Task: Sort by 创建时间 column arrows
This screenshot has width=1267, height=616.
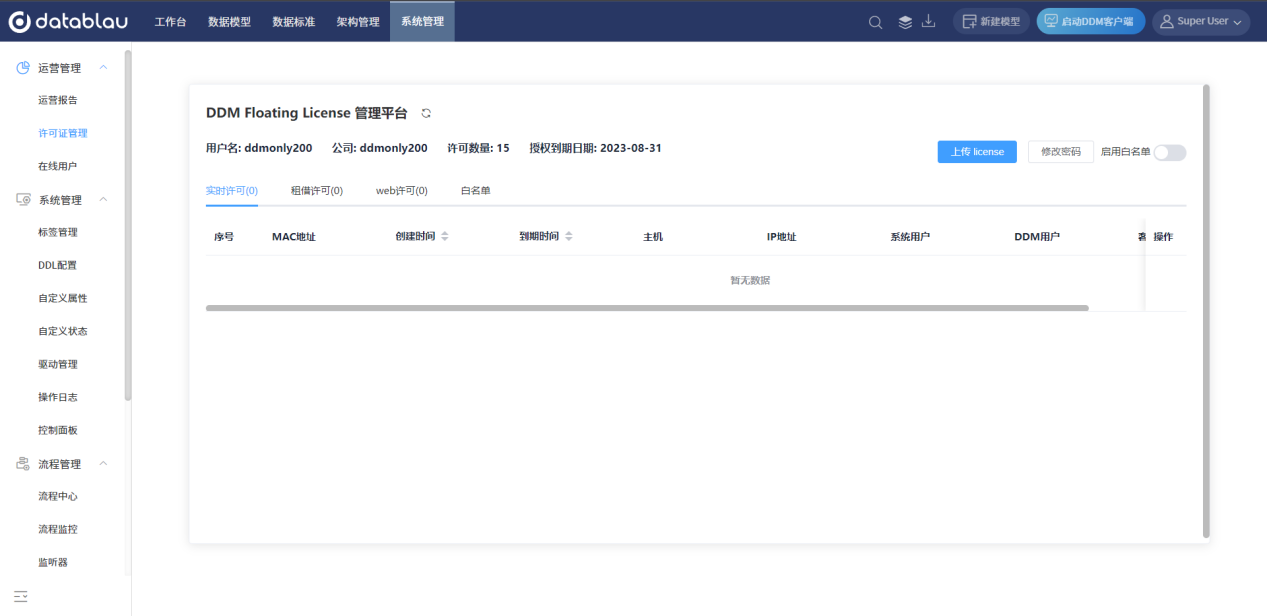Action: (x=445, y=237)
